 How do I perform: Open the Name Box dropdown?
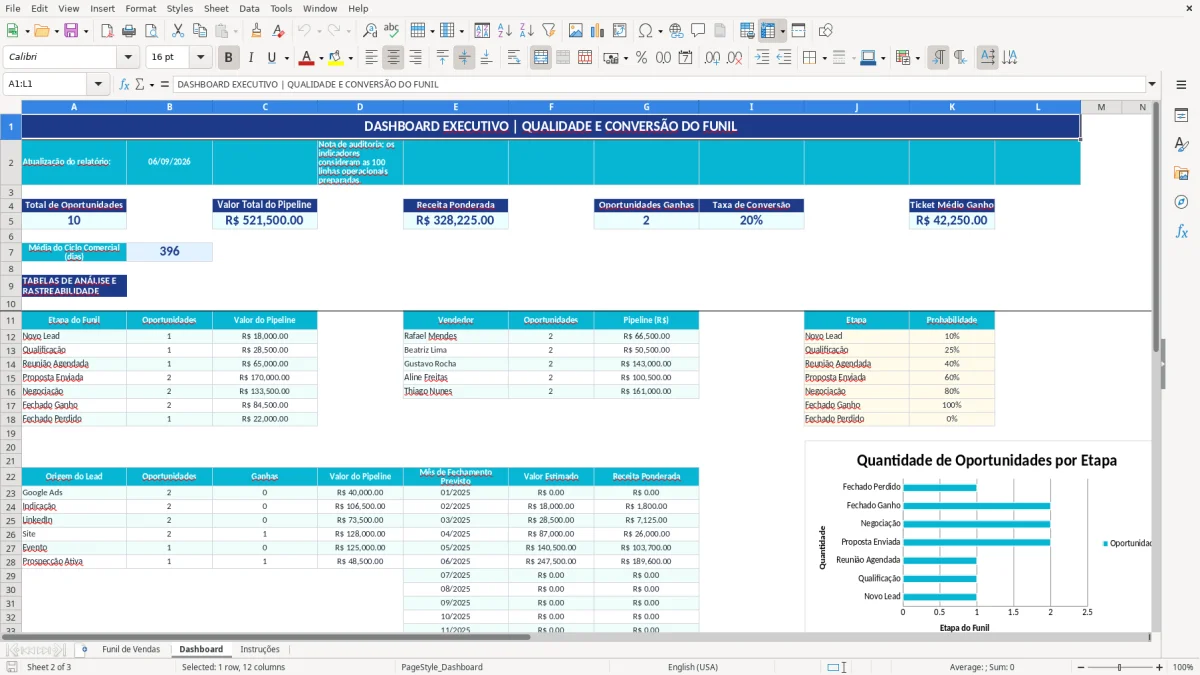98,84
